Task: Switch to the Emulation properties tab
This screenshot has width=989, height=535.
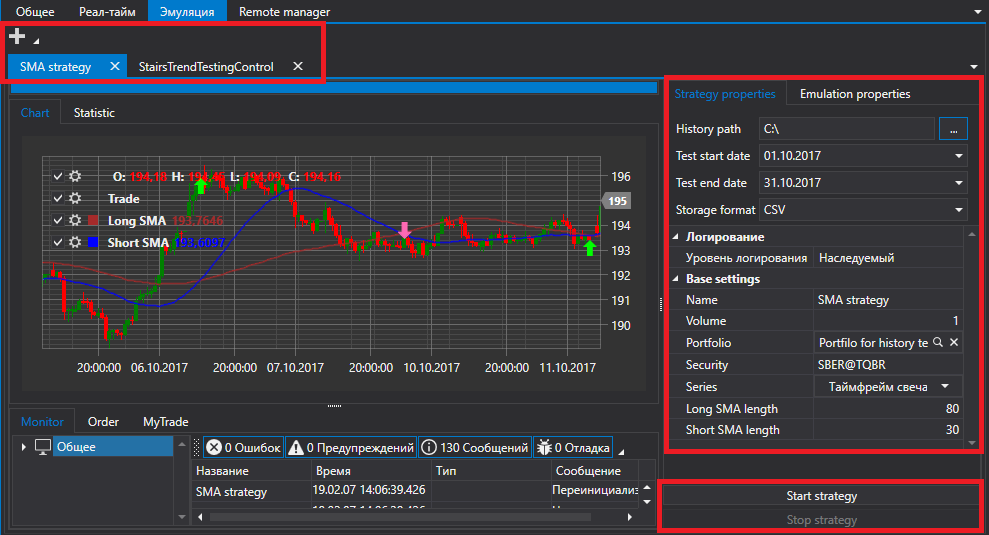Action: pyautogui.click(x=855, y=94)
